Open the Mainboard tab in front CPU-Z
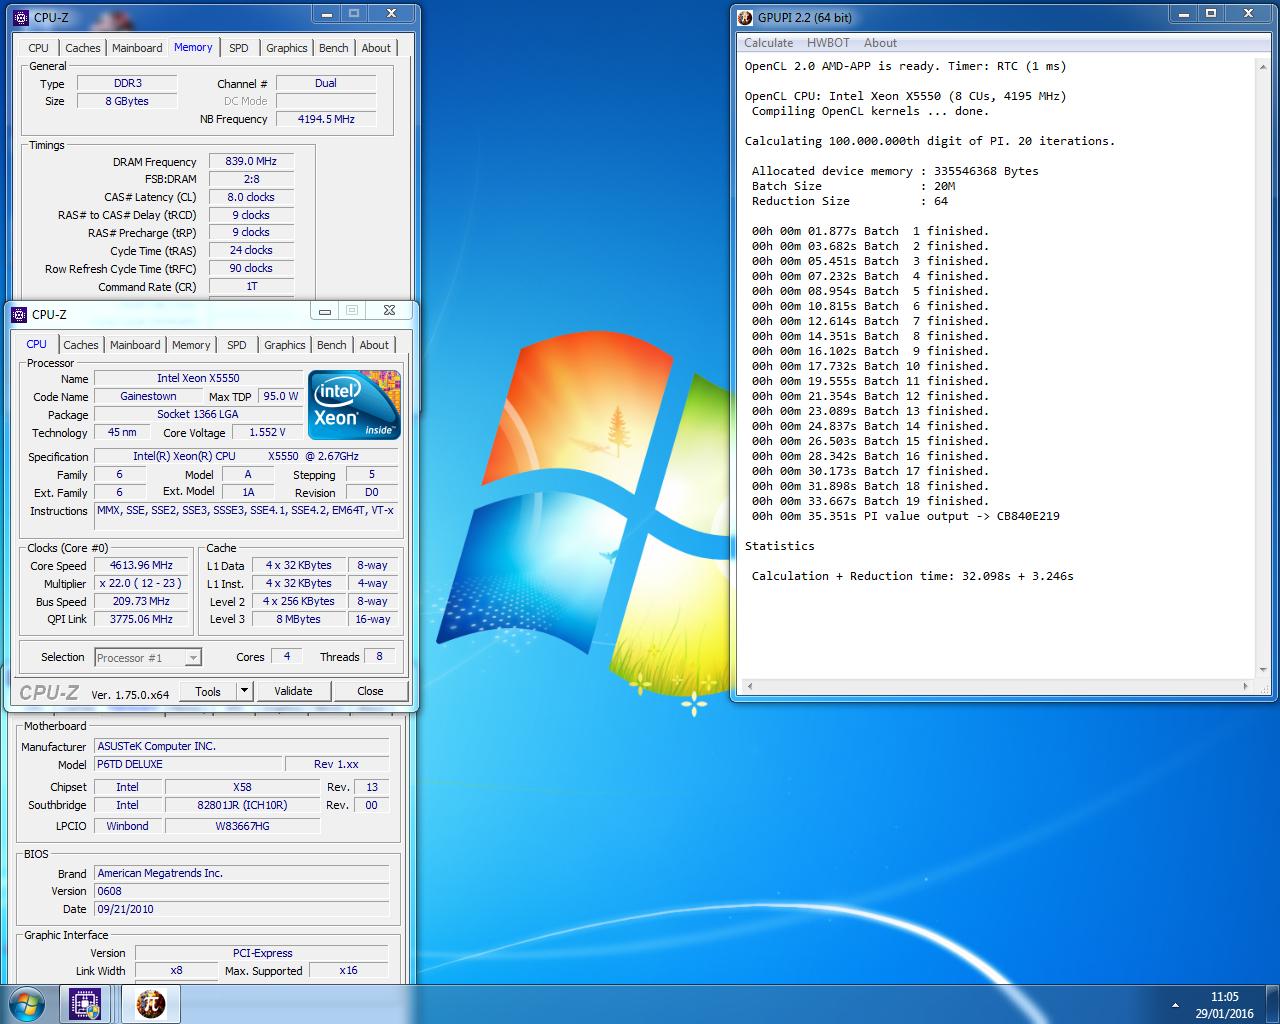Image resolution: width=1280 pixels, height=1024 pixels. (x=135, y=345)
